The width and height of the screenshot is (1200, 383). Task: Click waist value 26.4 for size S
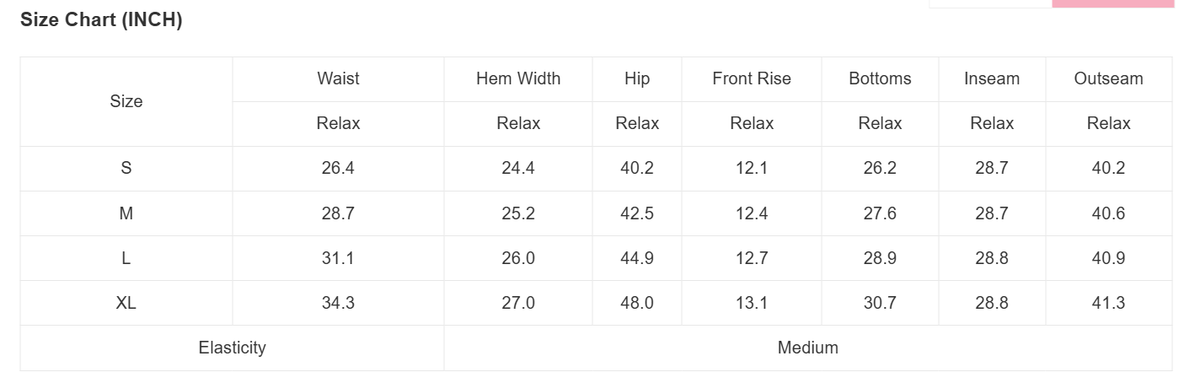(338, 168)
